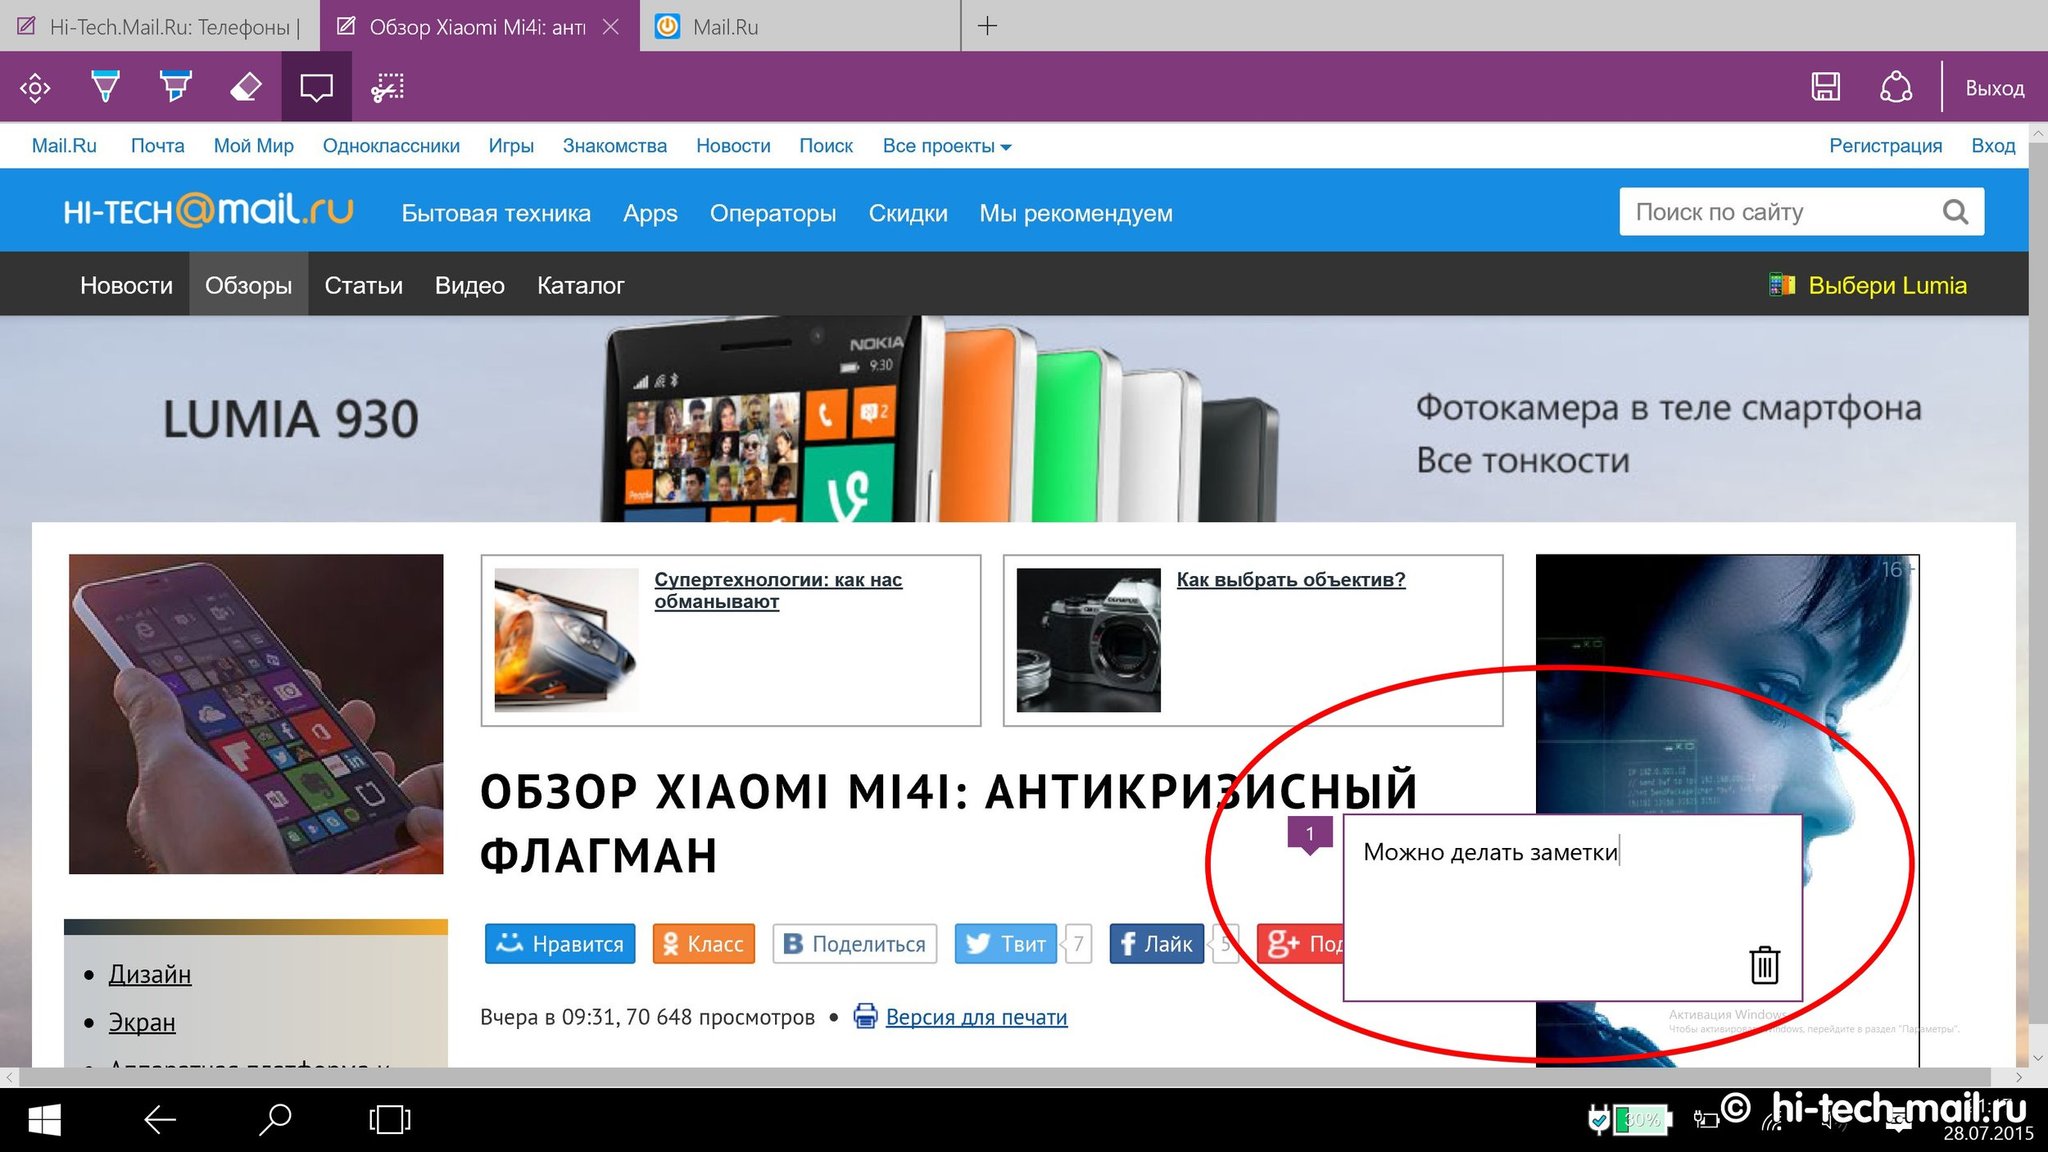The height and width of the screenshot is (1152, 2048).
Task: Open Как выбрать объектив? article
Action: [x=1291, y=579]
